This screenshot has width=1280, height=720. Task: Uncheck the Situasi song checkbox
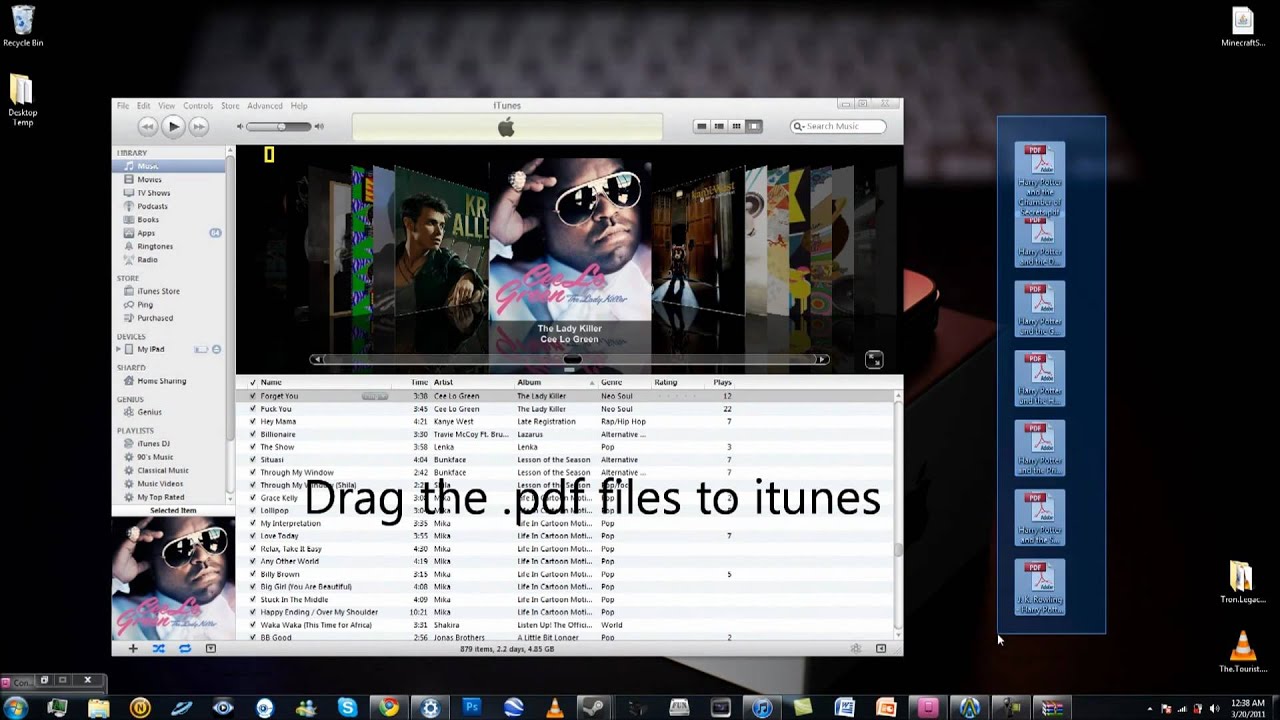(252, 460)
